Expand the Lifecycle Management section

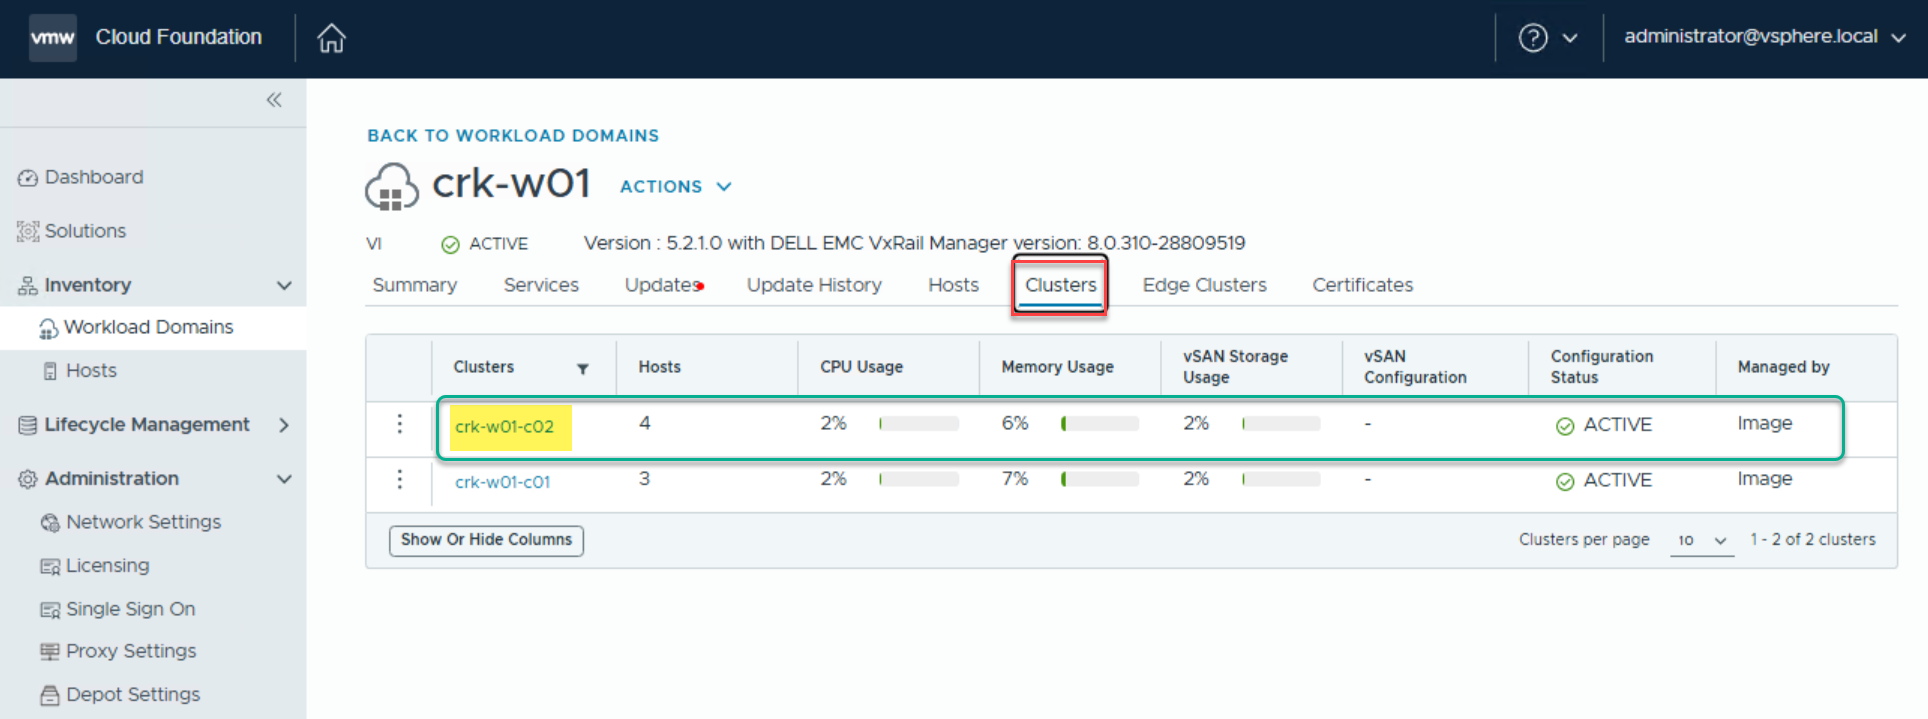pyautogui.click(x=284, y=425)
